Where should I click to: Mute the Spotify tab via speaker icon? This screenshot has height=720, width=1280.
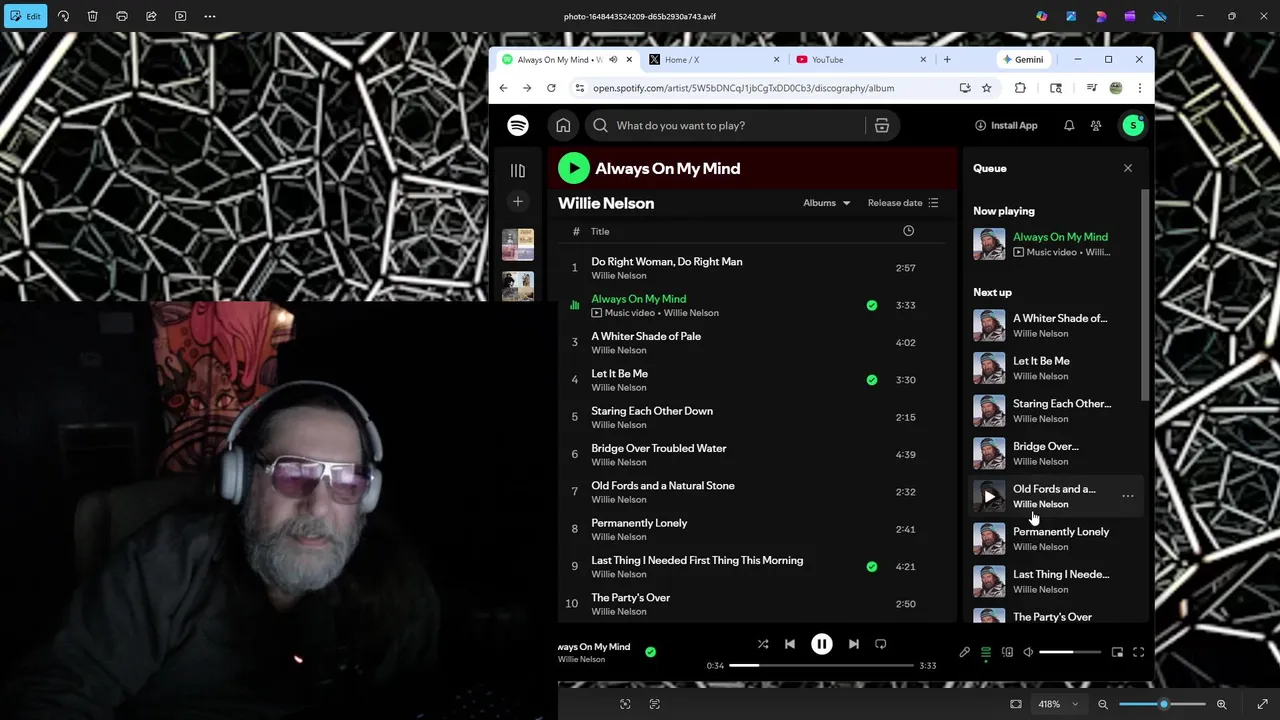click(613, 60)
